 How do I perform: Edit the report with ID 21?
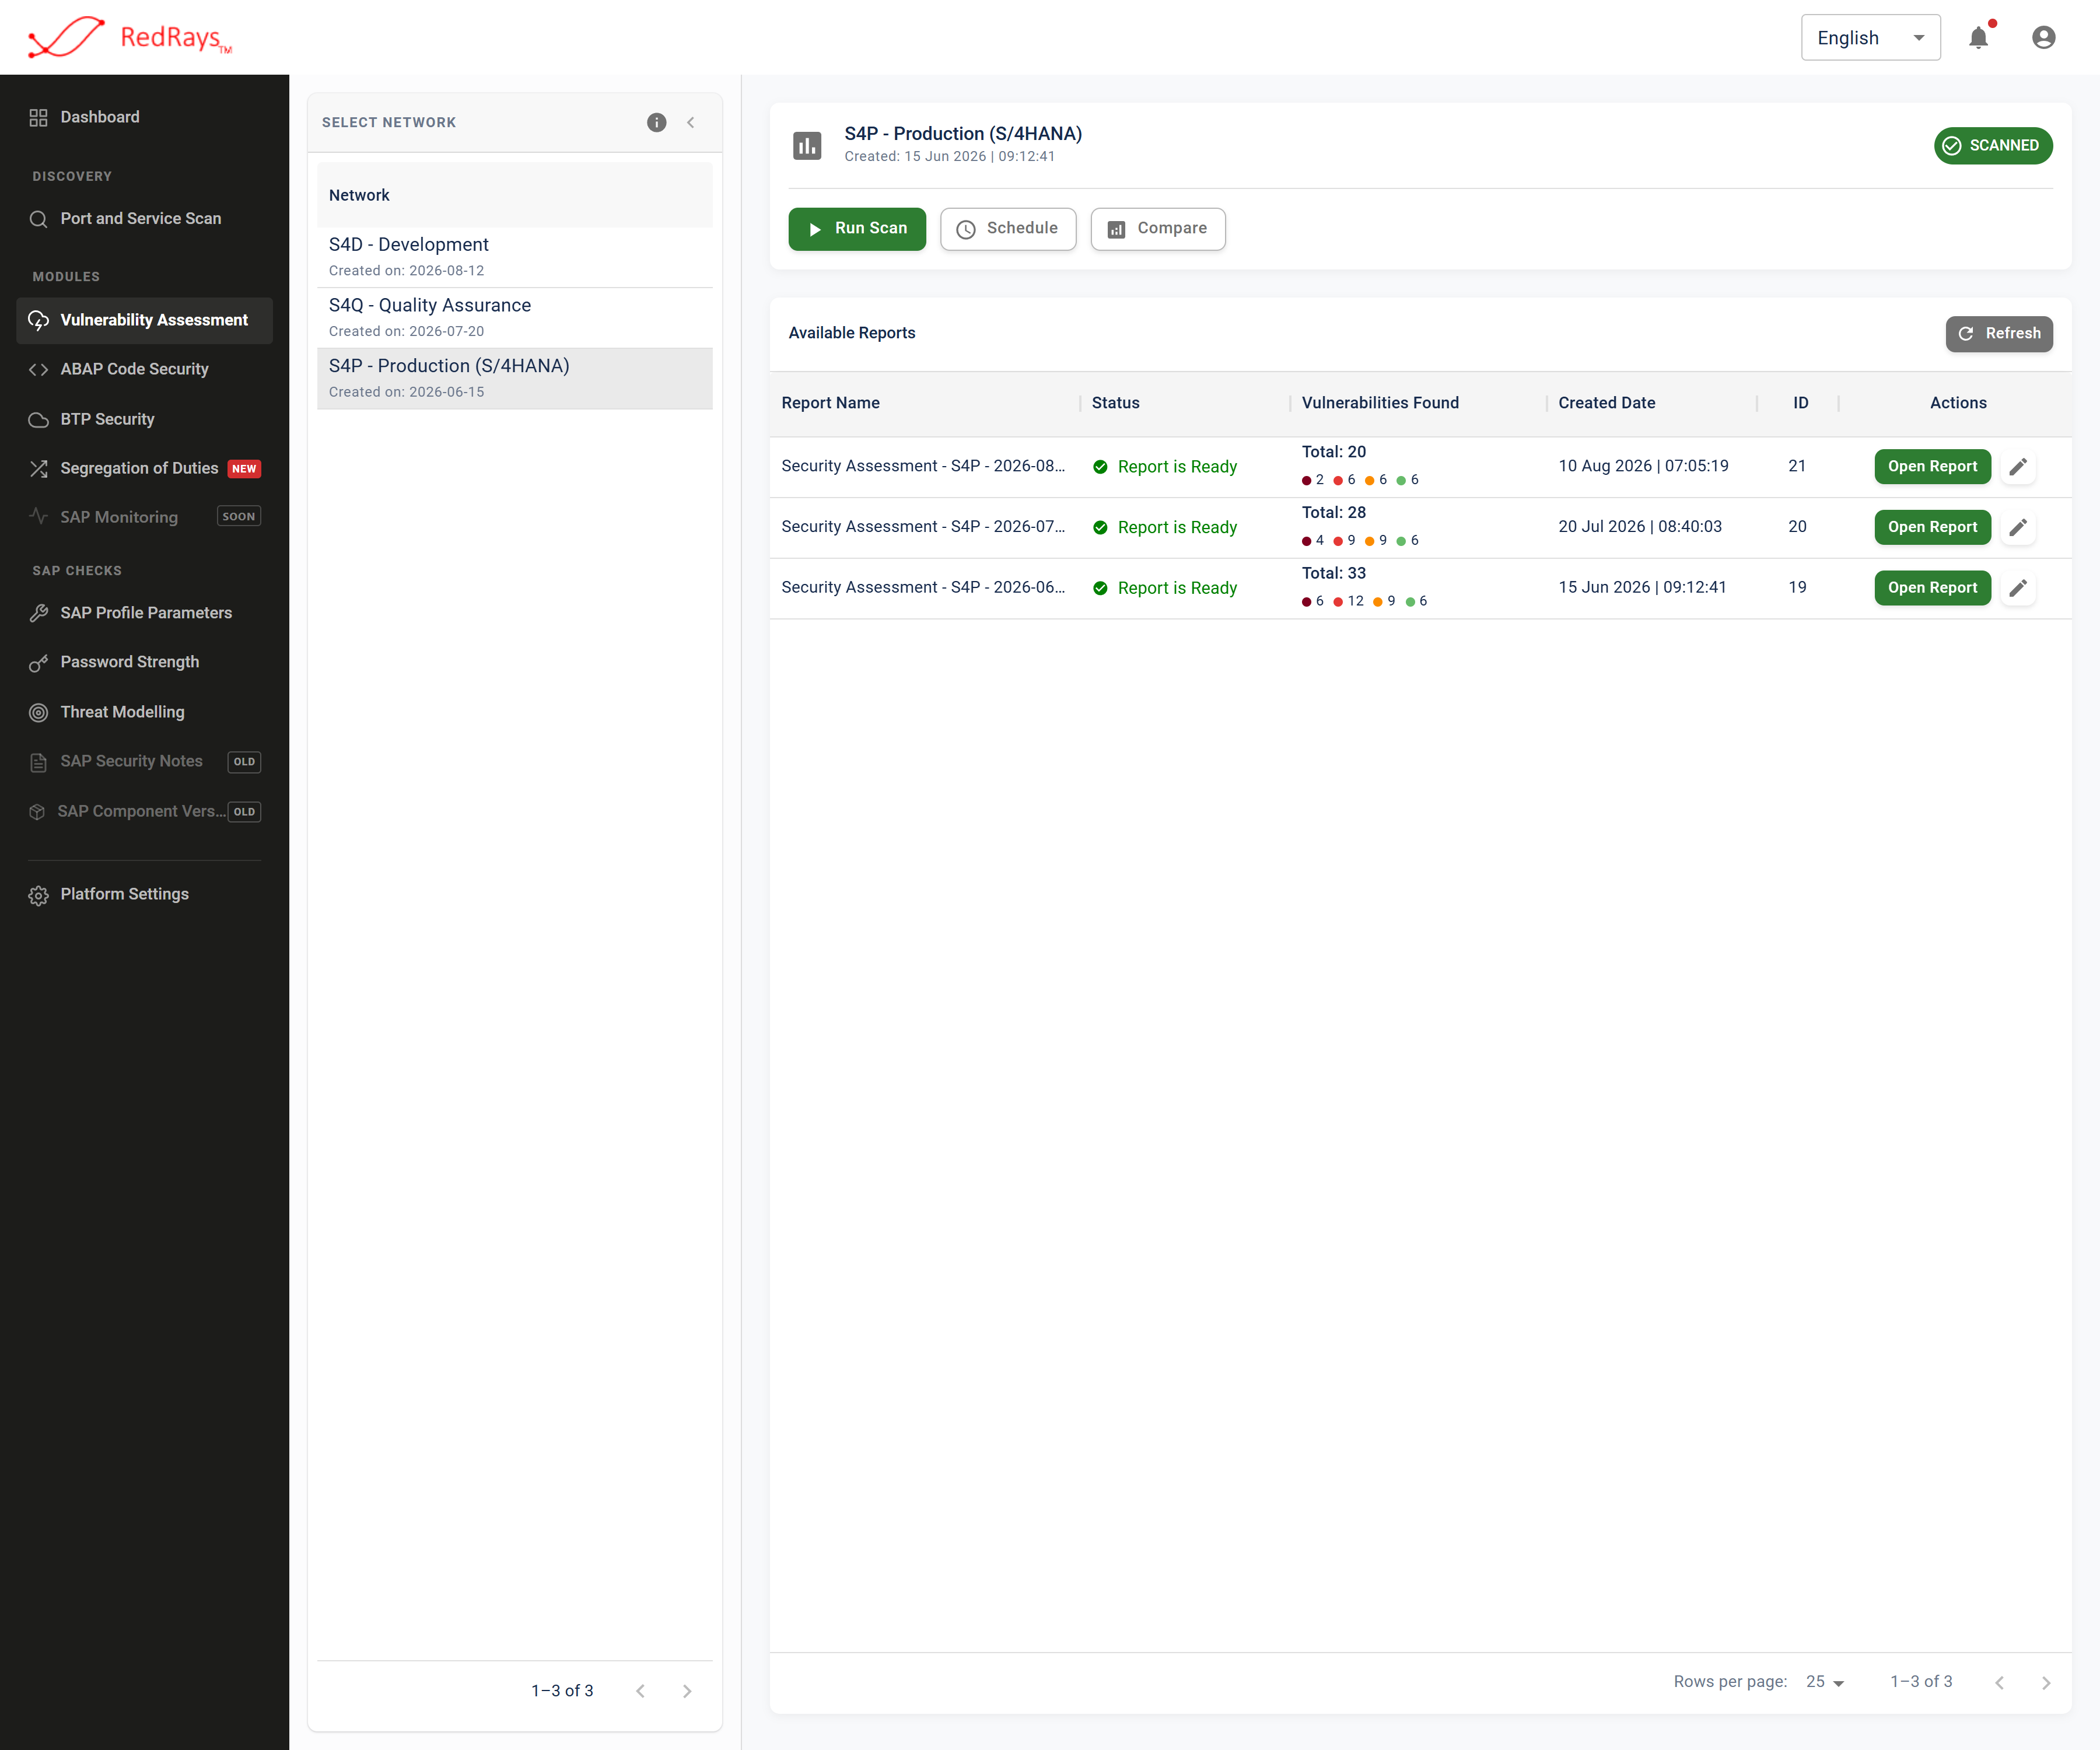pos(2018,467)
